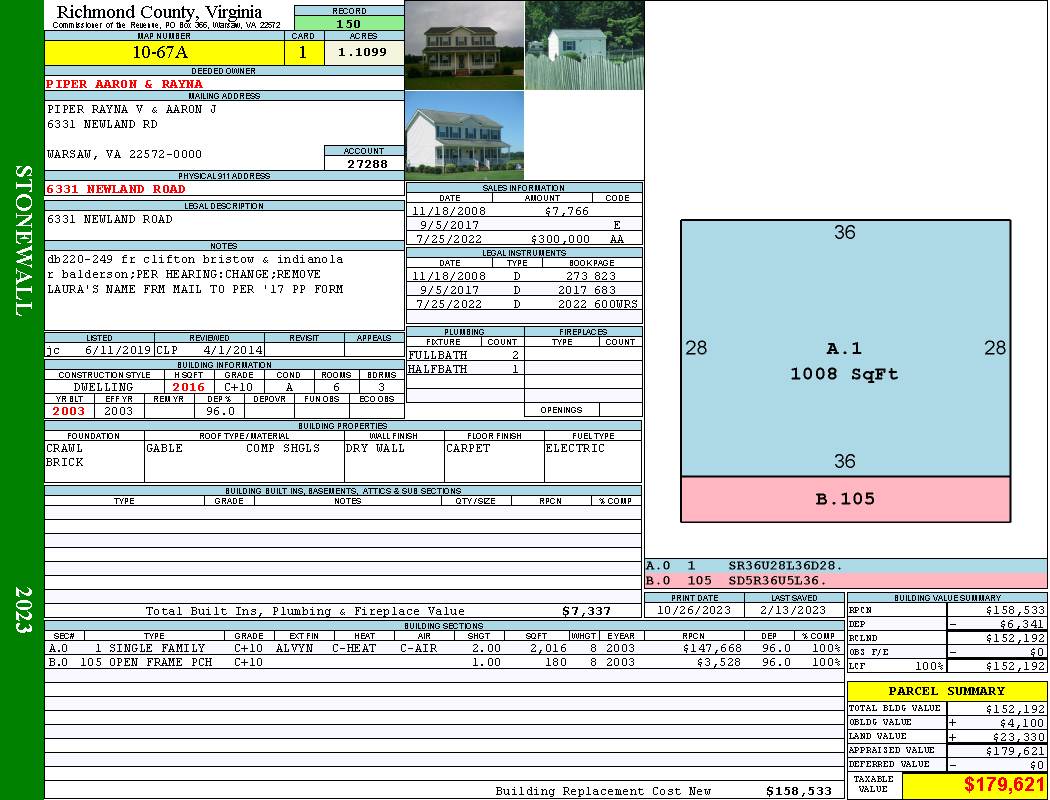
Task: Open the front house photo thumbnail
Action: pos(464,45)
